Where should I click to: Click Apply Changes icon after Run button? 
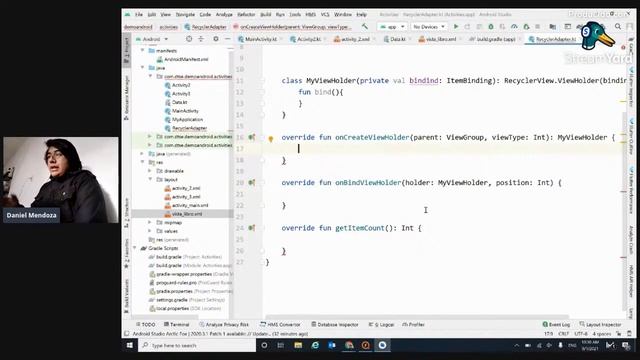[467, 27]
